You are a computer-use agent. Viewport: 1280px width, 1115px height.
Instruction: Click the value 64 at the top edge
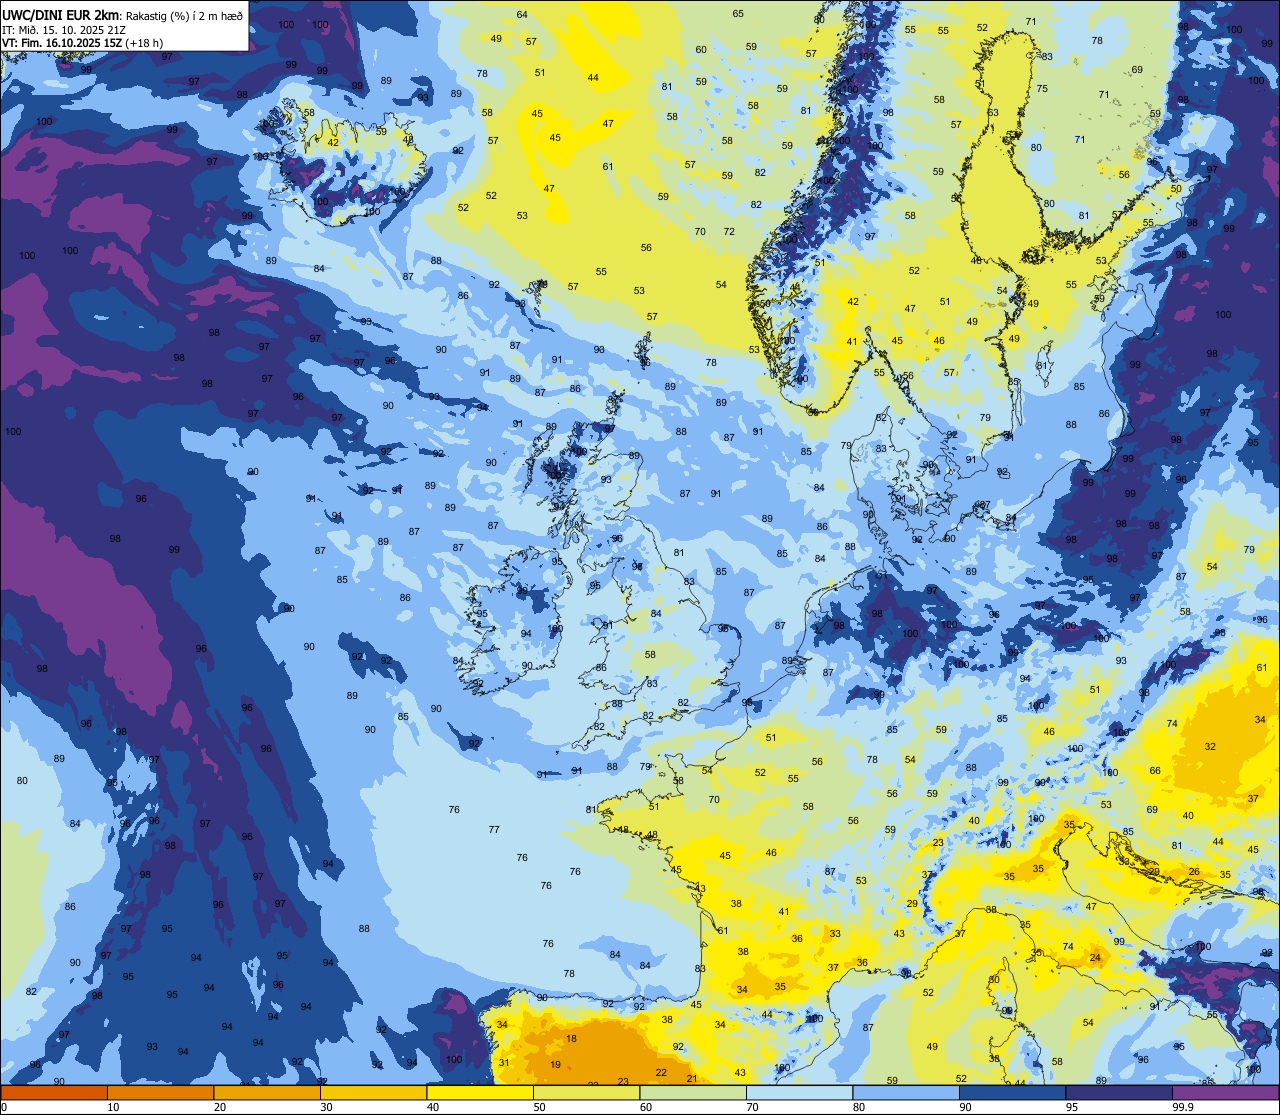pos(522,14)
